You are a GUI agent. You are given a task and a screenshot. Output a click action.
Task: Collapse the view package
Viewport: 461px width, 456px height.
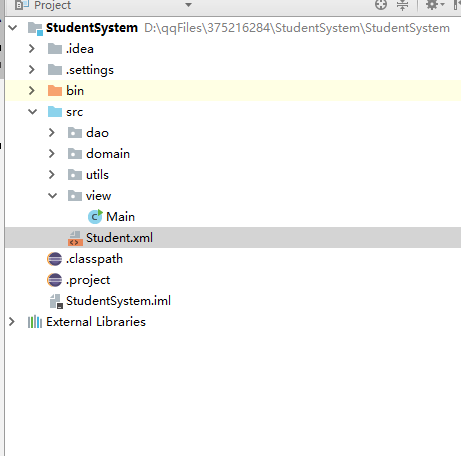[52, 196]
